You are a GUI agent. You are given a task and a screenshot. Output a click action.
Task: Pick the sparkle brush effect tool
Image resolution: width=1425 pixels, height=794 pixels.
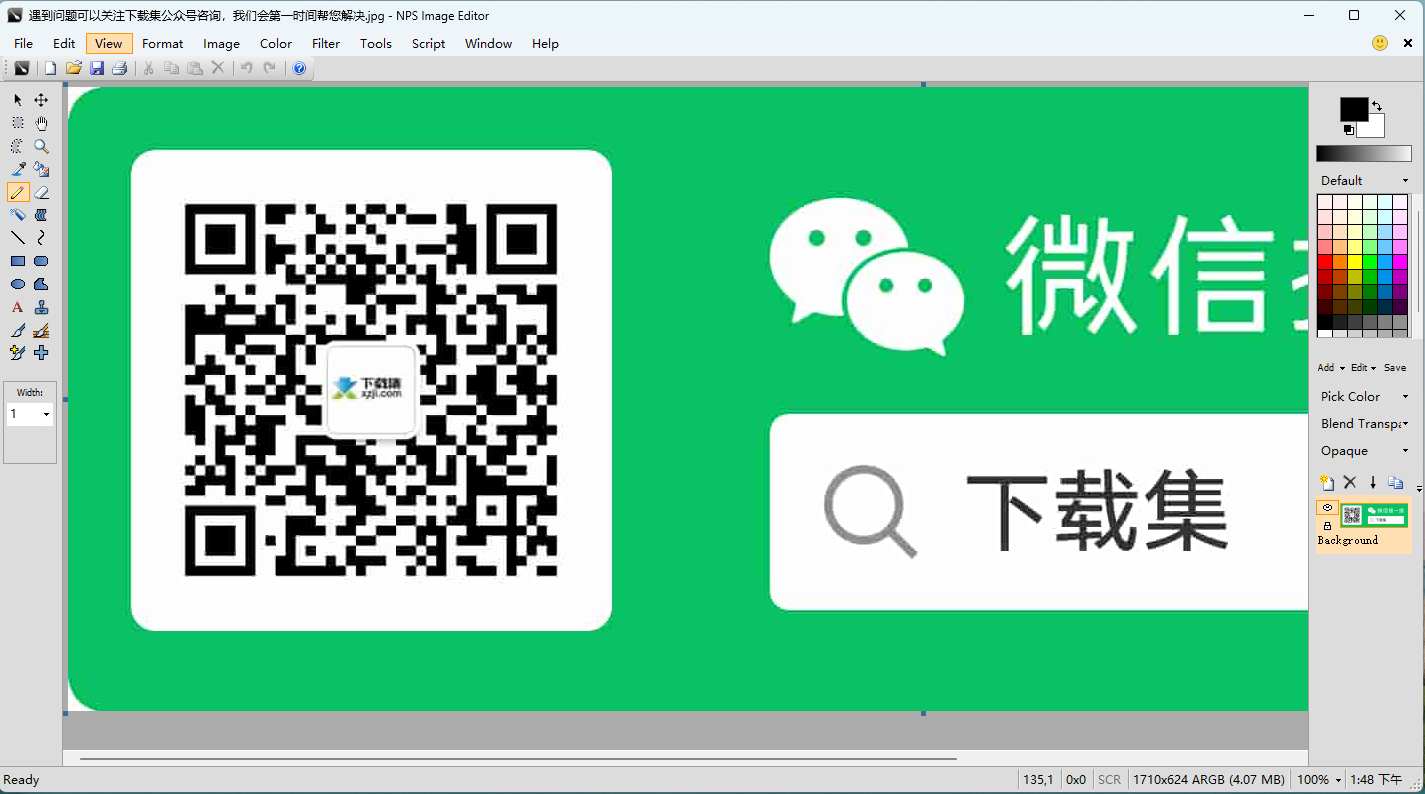pyautogui.click(x=18, y=353)
